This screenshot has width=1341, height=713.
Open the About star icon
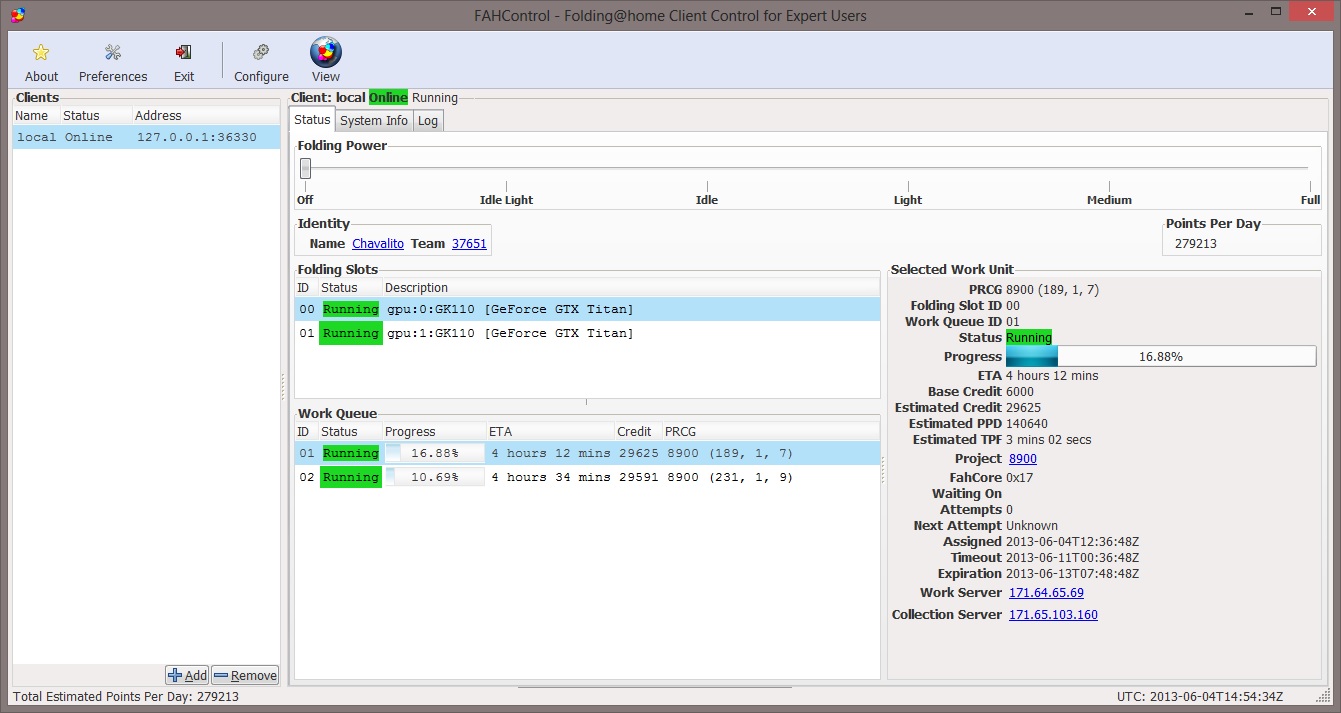pyautogui.click(x=41, y=52)
